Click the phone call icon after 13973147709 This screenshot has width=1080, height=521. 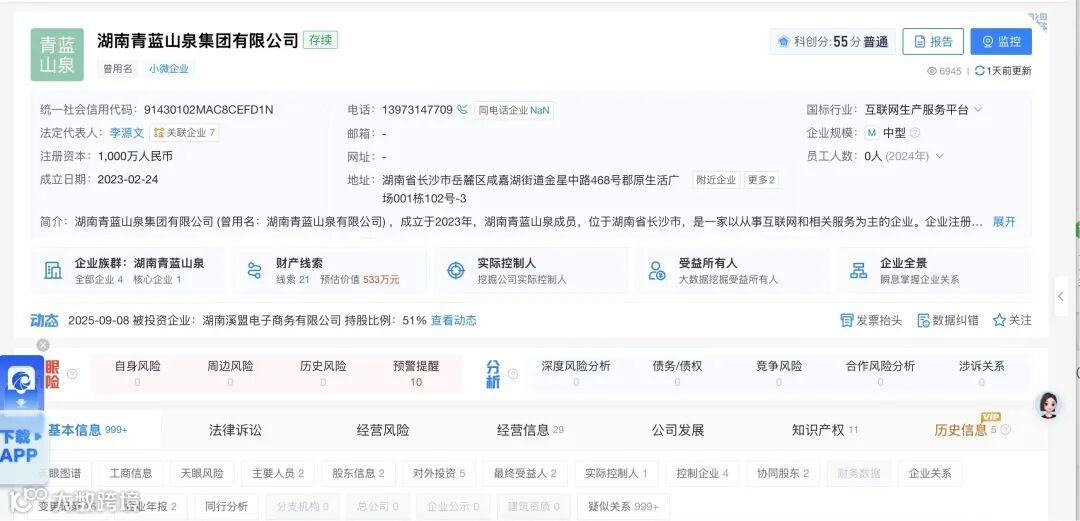462,110
